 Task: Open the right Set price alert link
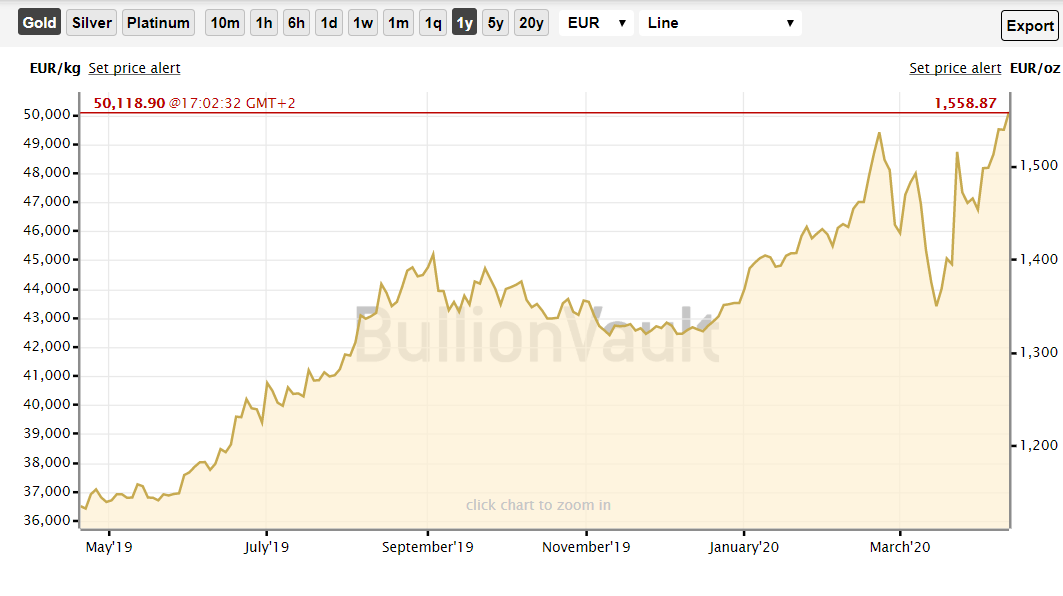coord(954,68)
